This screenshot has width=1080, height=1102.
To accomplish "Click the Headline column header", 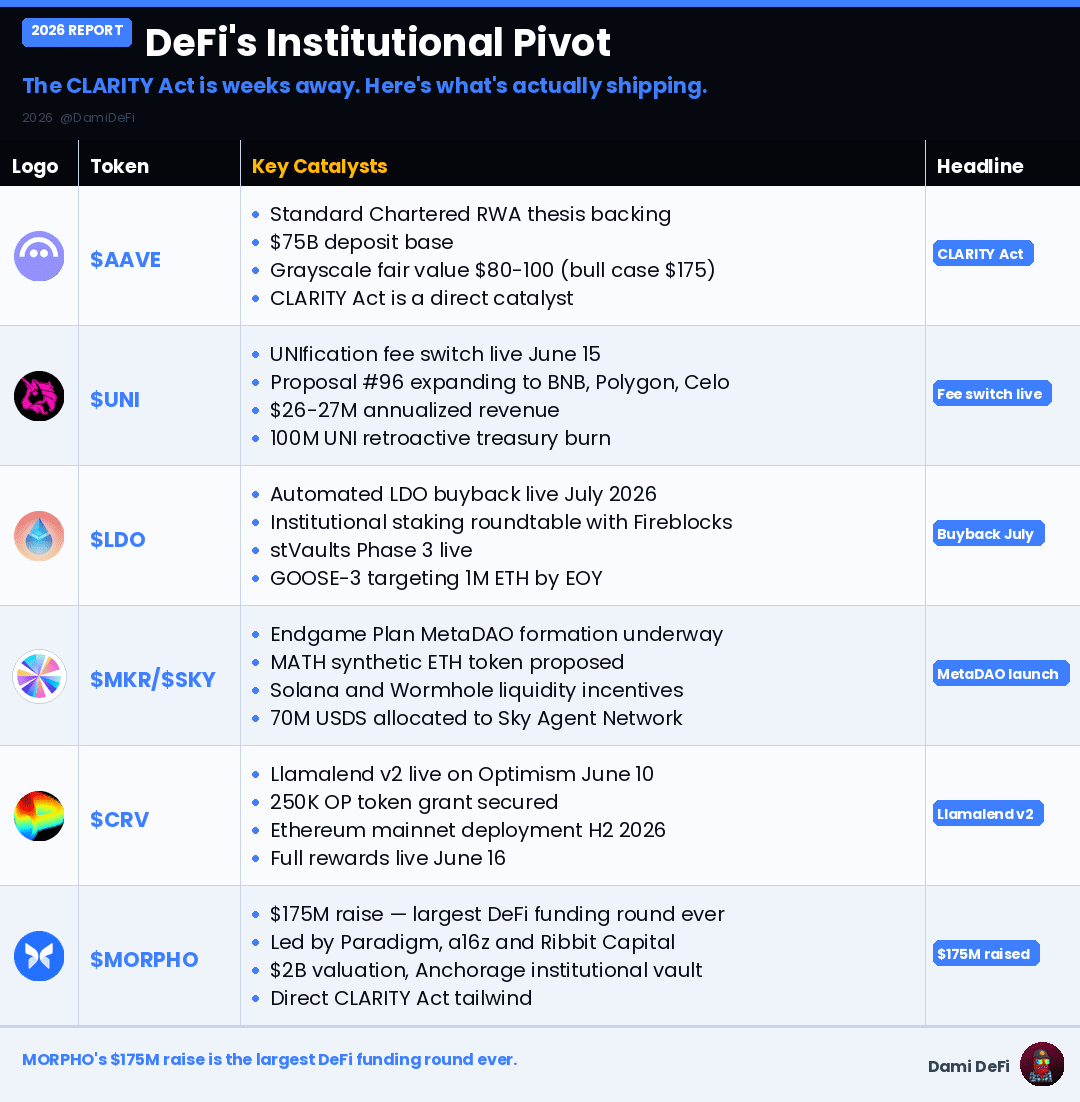I will pos(980,166).
